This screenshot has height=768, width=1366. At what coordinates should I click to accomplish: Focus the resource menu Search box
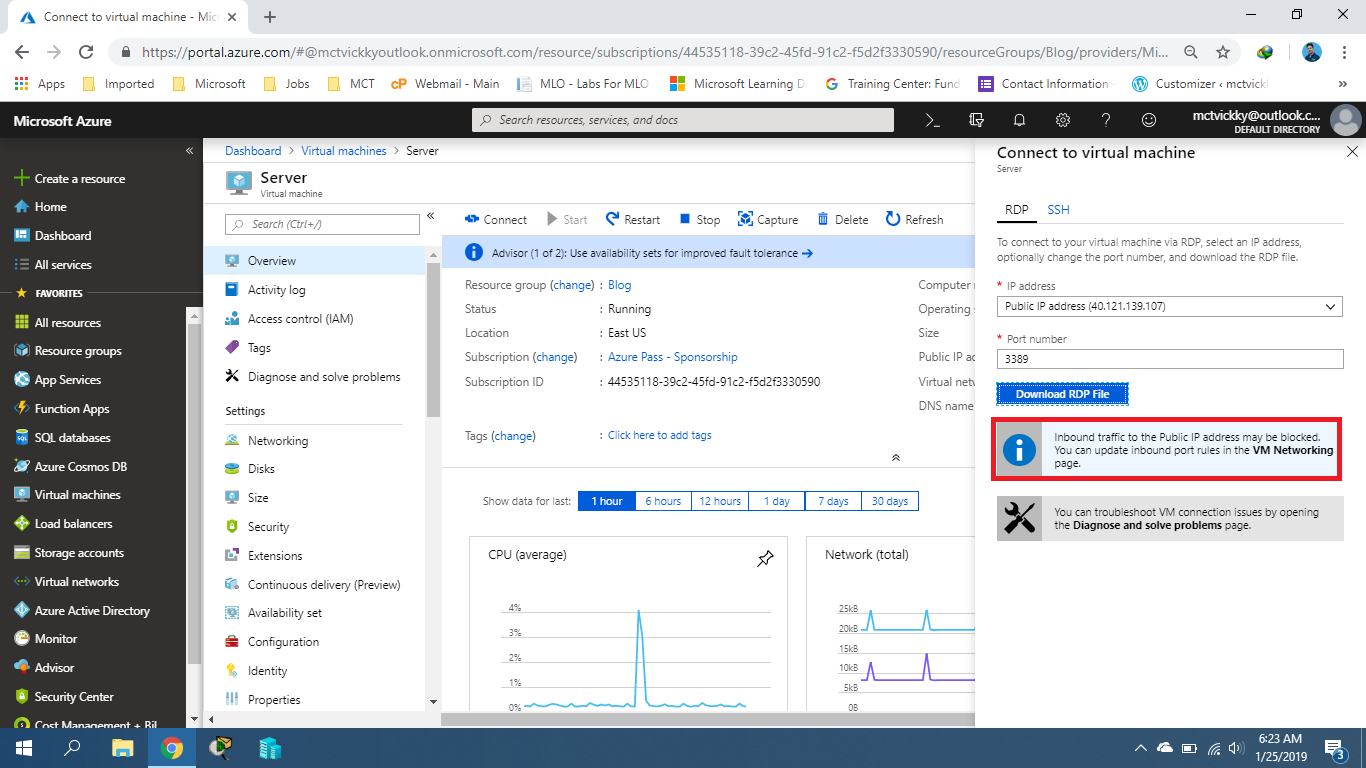pyautogui.click(x=322, y=224)
